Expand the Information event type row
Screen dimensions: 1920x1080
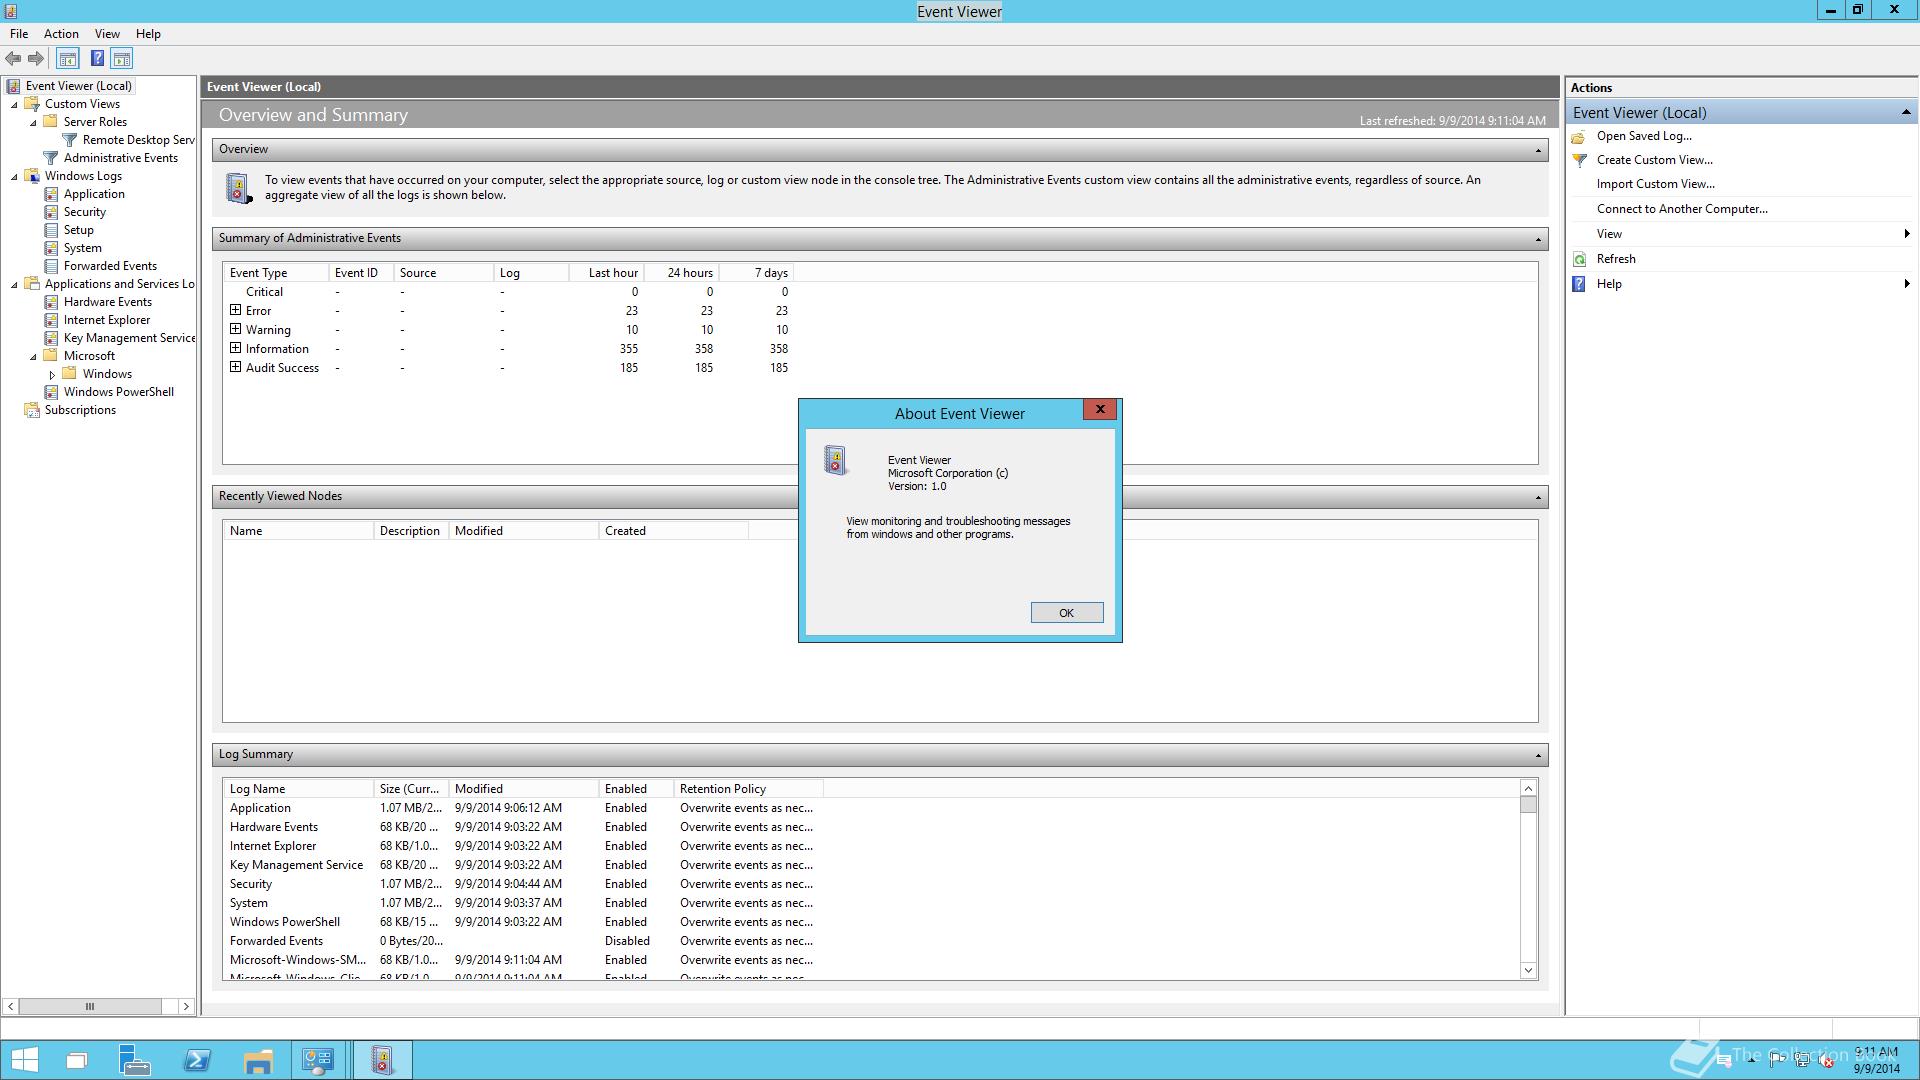tap(236, 348)
